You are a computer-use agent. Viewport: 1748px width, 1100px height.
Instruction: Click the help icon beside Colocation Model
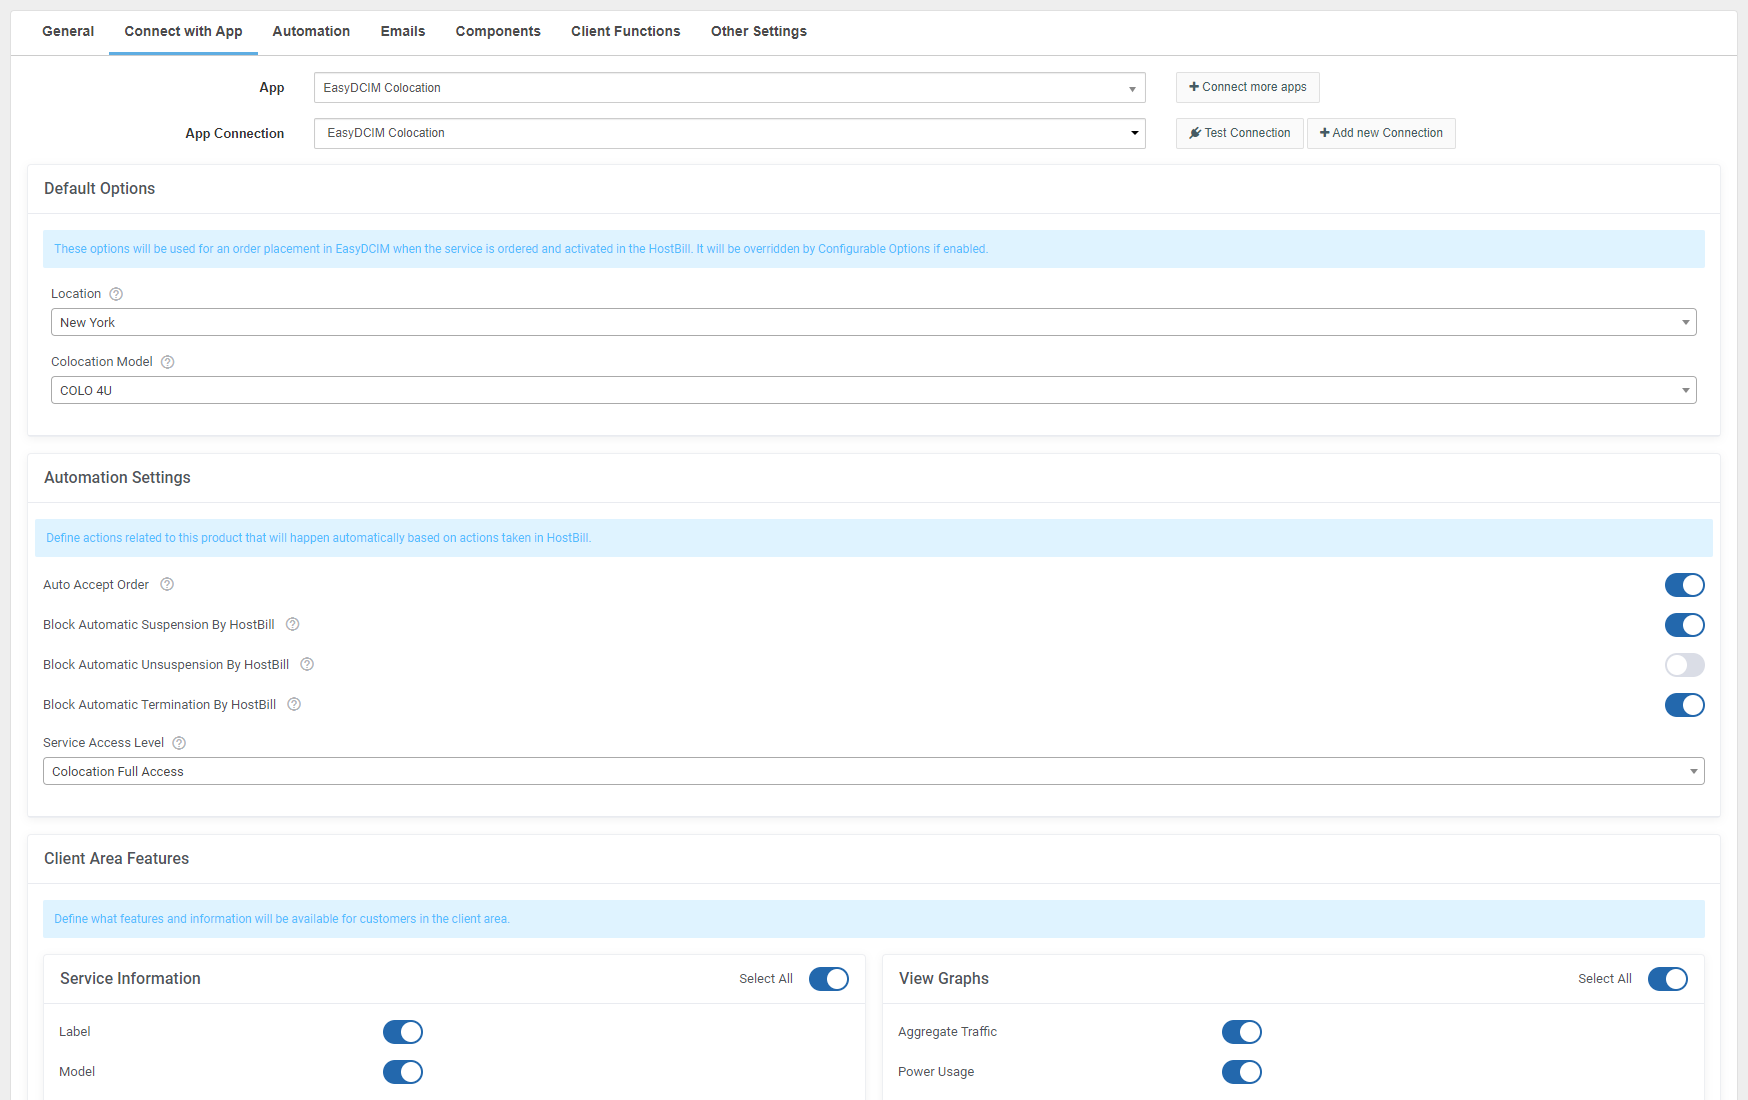168,362
